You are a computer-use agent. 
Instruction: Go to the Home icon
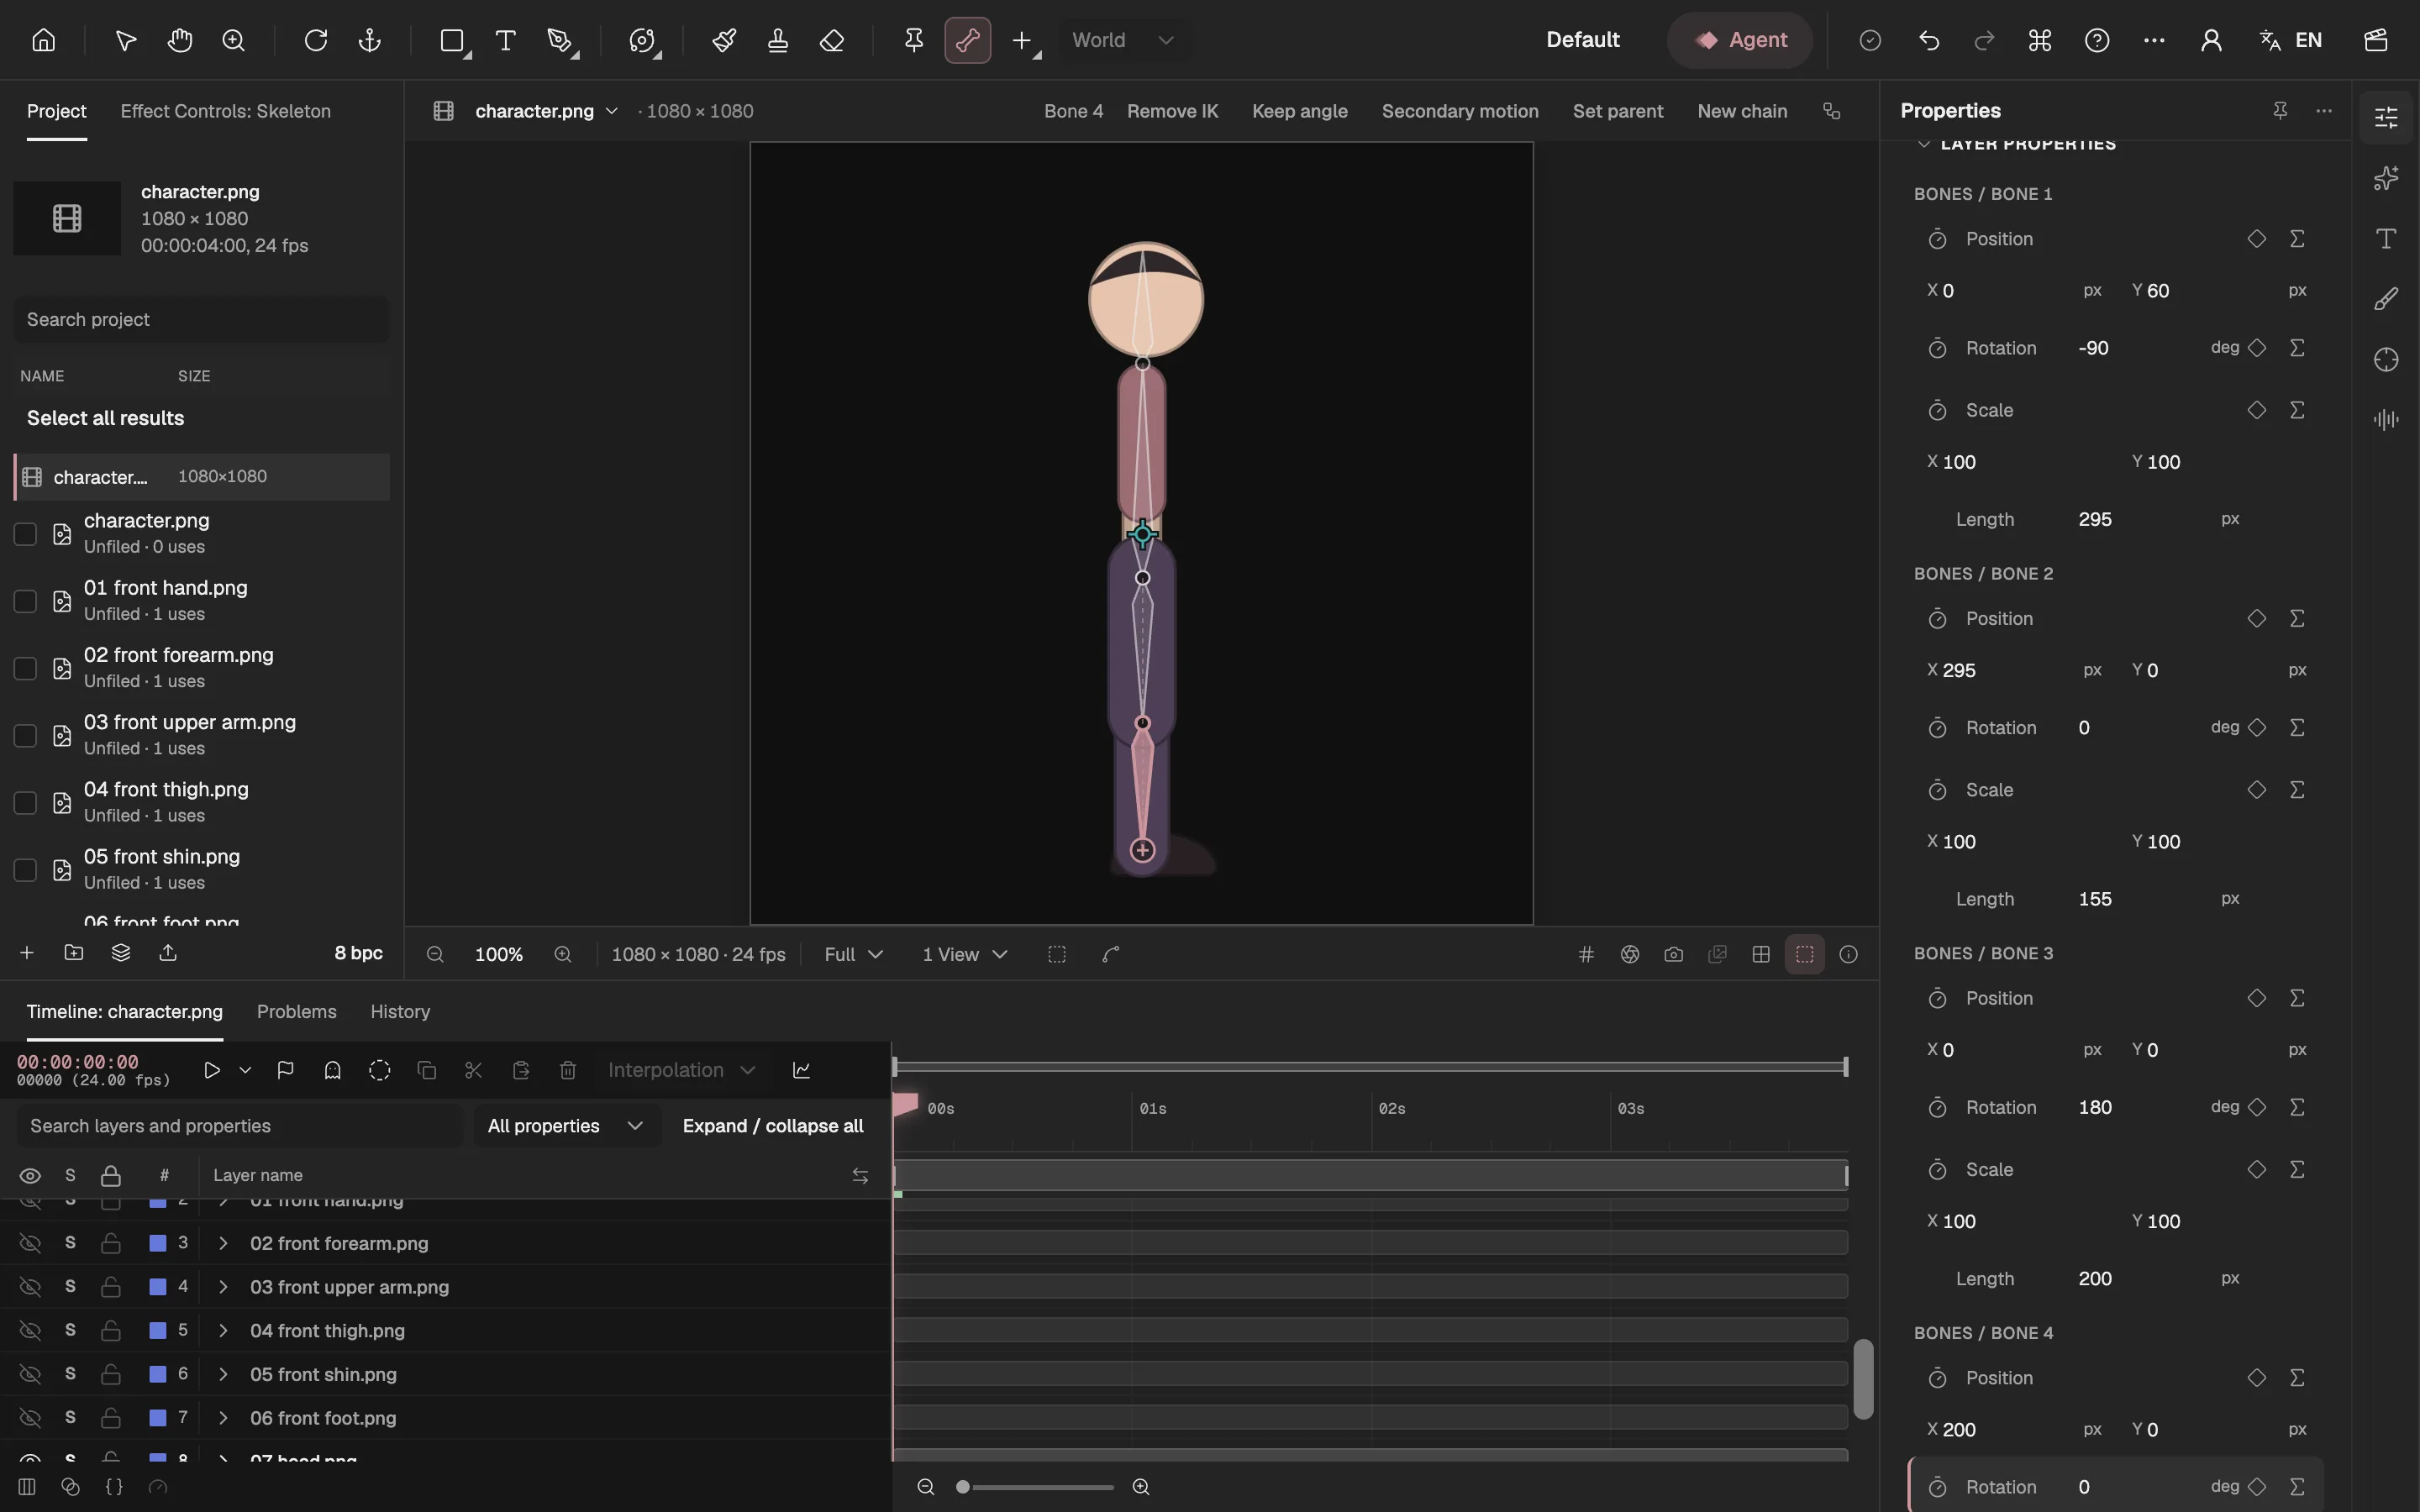43,40
